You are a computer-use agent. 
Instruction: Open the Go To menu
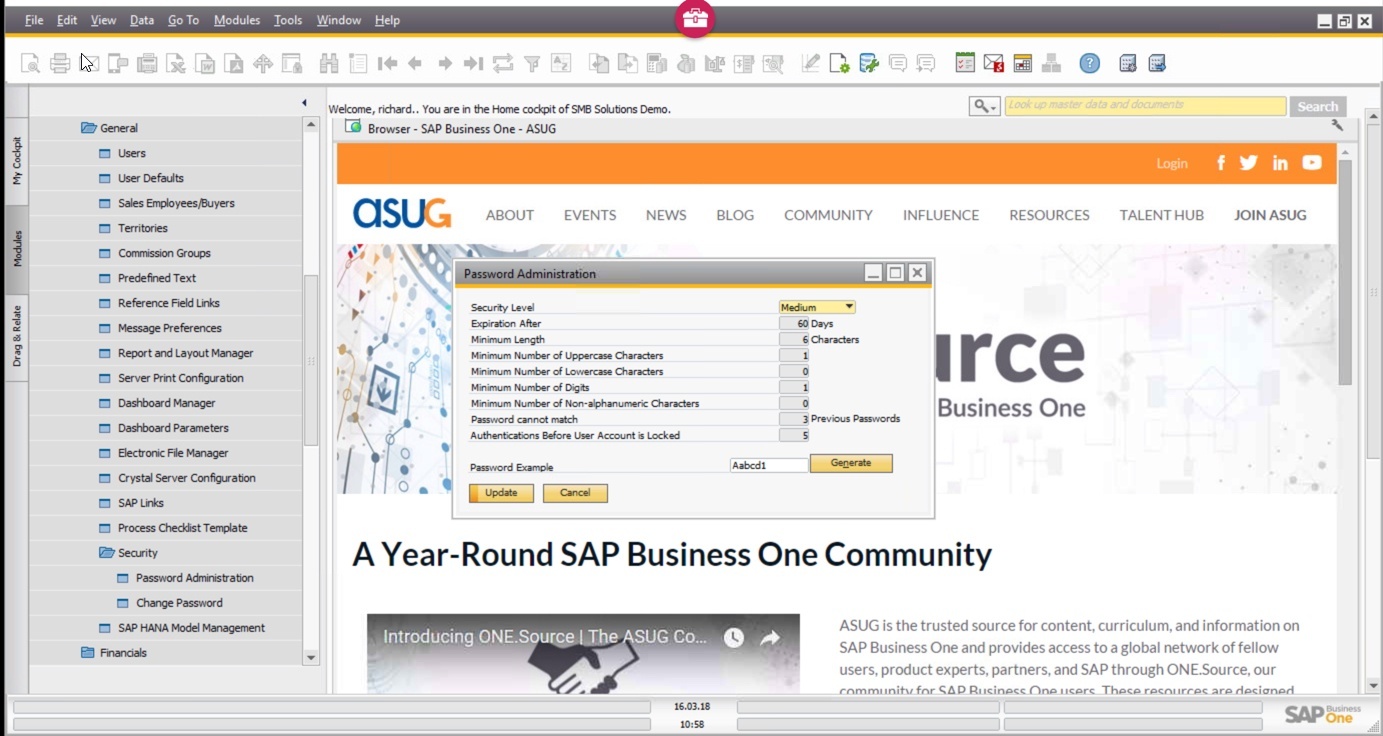coord(183,20)
